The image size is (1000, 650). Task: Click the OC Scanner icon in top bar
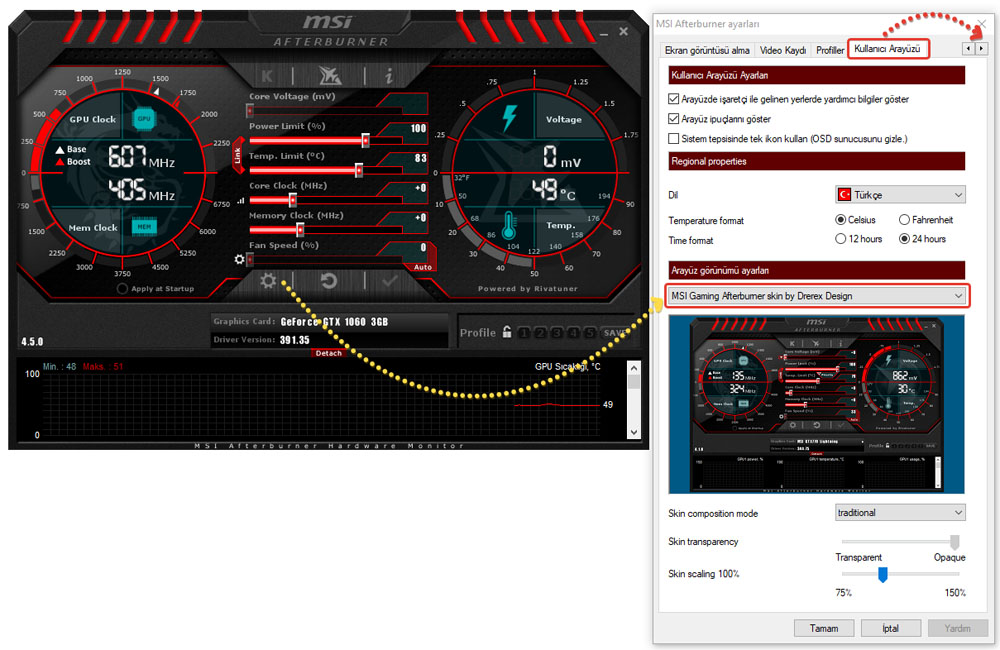(328, 76)
